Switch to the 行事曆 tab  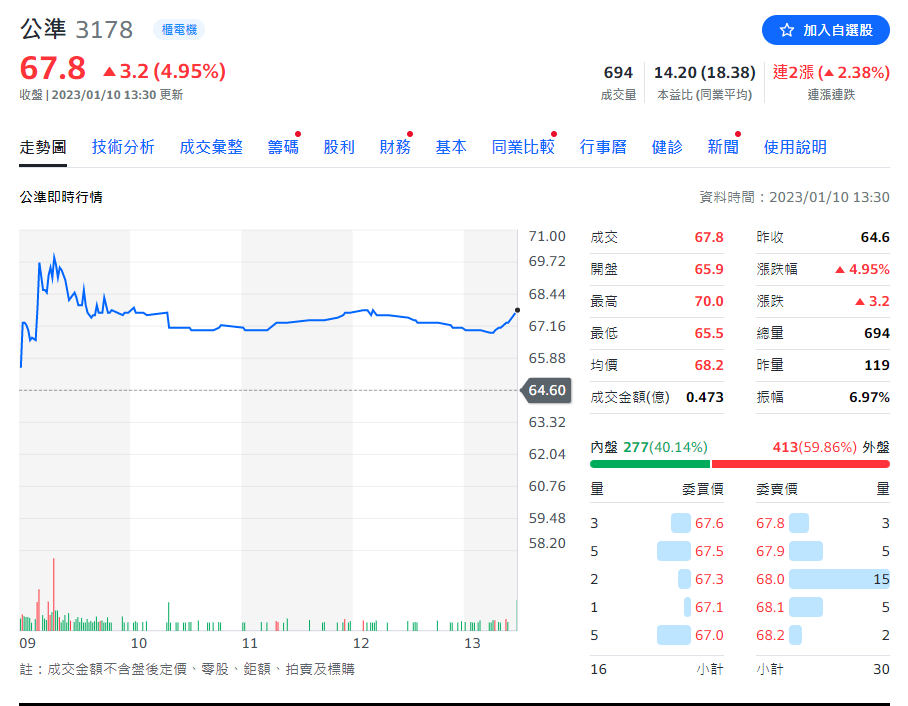point(603,147)
